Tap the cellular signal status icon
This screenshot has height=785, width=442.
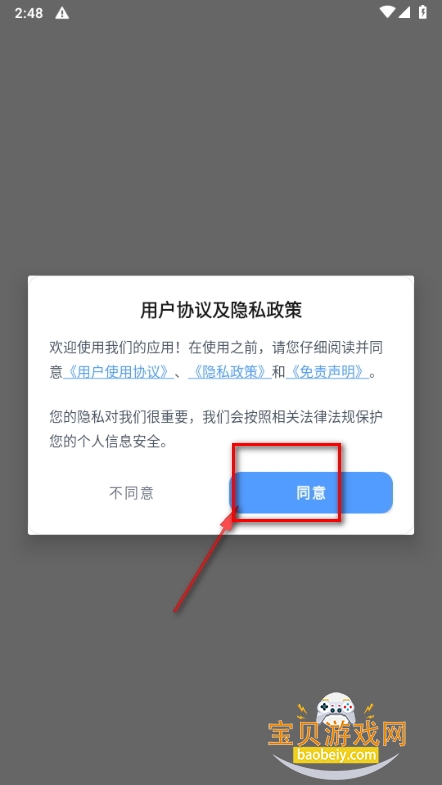click(404, 12)
